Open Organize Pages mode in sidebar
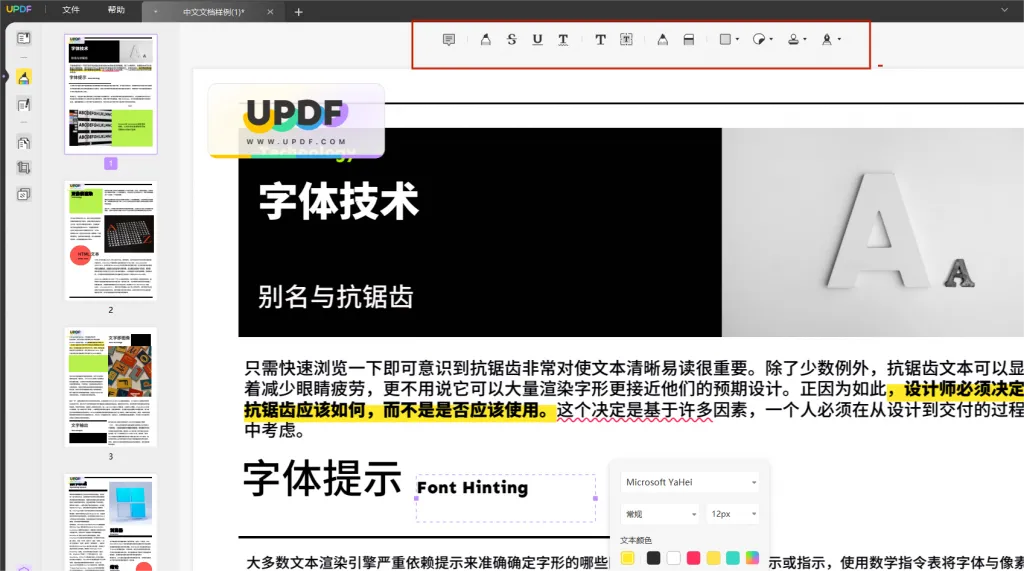 pos(24,143)
